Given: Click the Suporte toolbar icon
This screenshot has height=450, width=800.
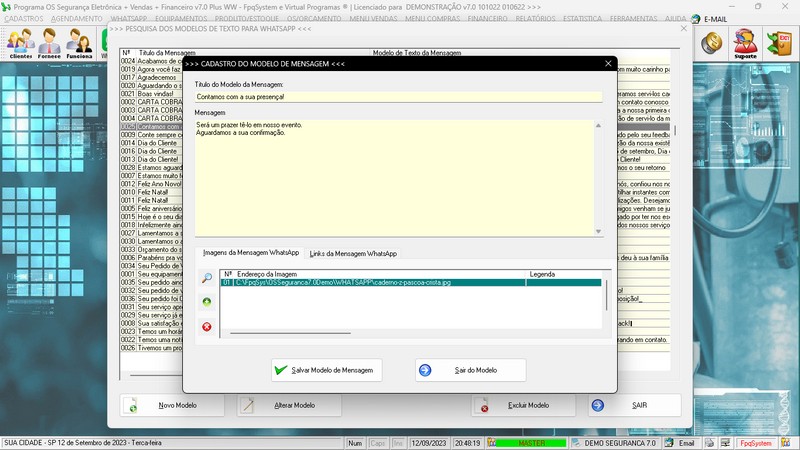Looking at the screenshot, I should click(745, 43).
